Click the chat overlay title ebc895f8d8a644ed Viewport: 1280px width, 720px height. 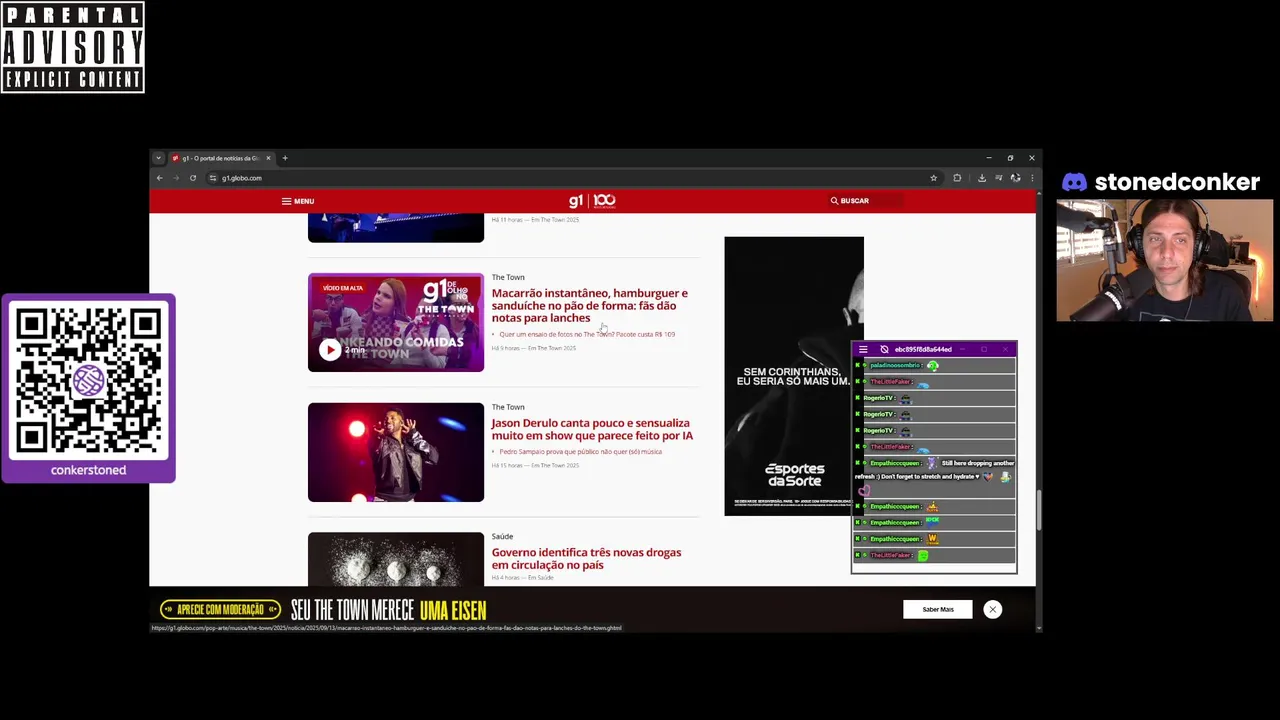point(923,349)
